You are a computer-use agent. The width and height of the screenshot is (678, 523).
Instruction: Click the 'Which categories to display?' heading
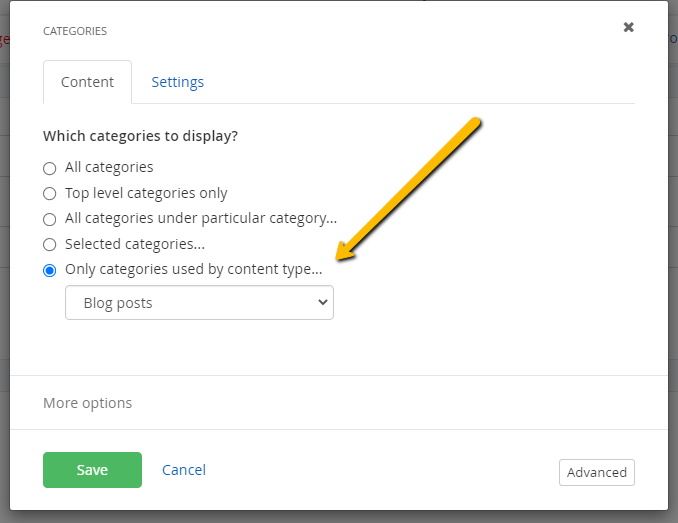(x=141, y=136)
